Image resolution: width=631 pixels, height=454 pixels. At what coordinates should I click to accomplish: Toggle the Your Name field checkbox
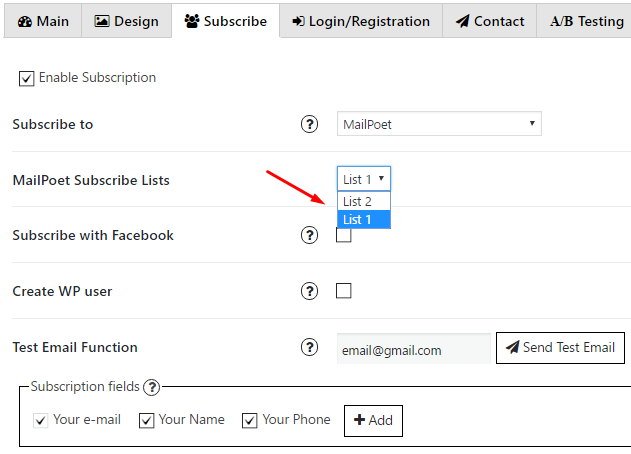[x=146, y=421]
